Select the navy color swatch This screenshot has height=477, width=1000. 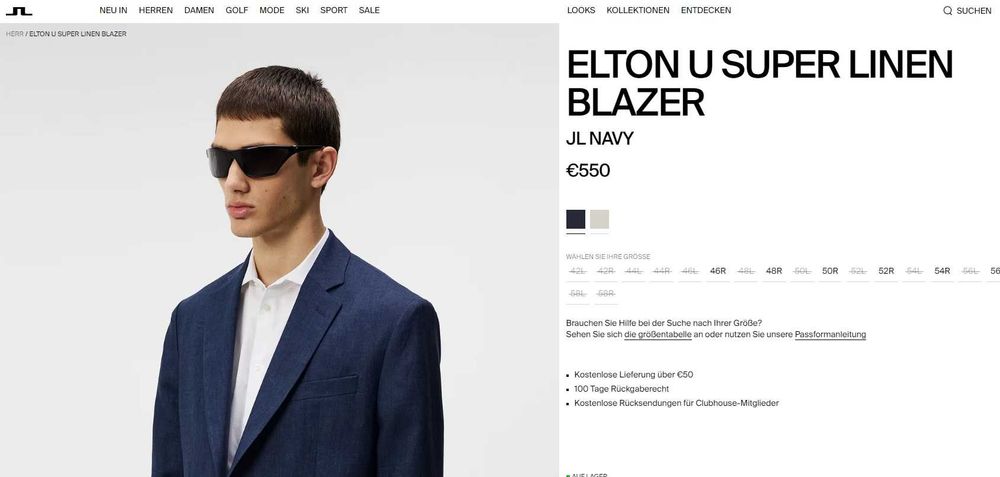coord(575,219)
